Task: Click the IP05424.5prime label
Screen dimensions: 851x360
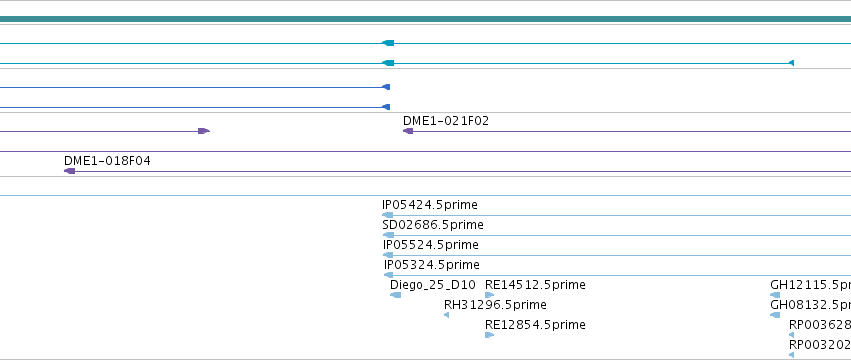Action: click(x=430, y=205)
